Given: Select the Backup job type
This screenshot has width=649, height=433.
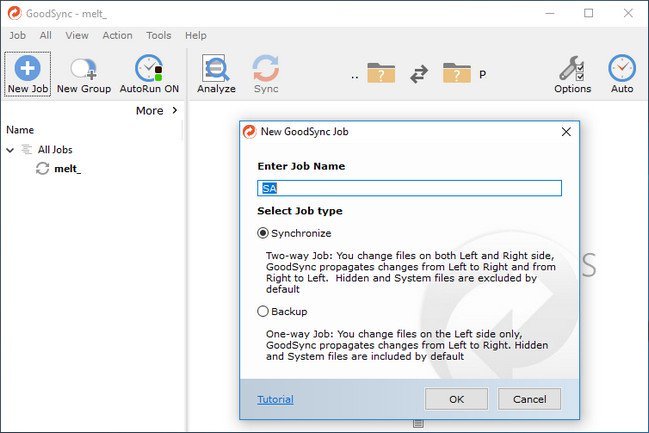Looking at the screenshot, I should tap(264, 311).
